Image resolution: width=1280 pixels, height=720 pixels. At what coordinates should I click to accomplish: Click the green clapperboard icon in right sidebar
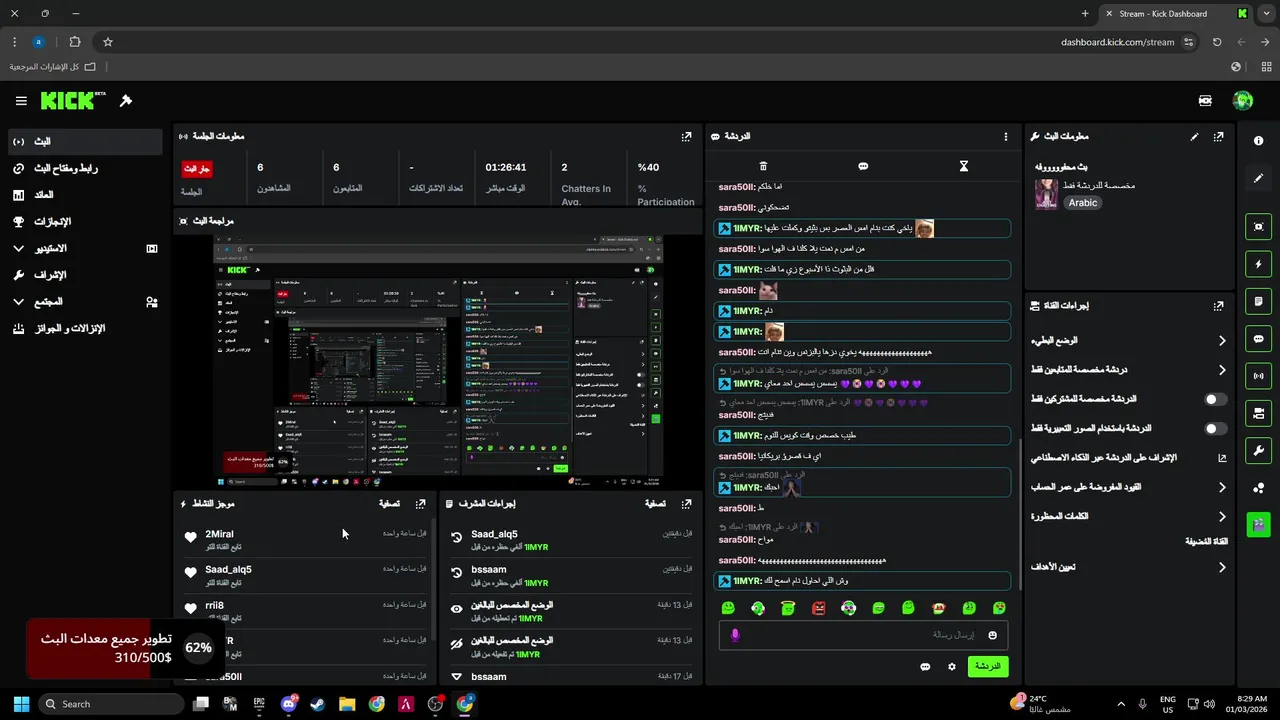[x=1258, y=524]
